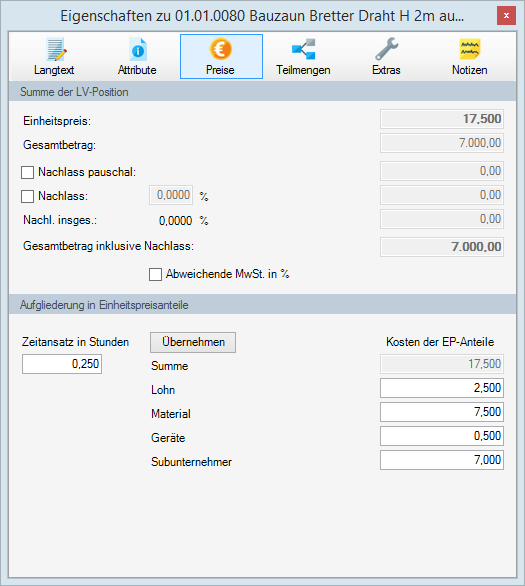The image size is (525, 586).
Task: Click the Zeitansatz in Stunden label
Action: click(x=75, y=342)
